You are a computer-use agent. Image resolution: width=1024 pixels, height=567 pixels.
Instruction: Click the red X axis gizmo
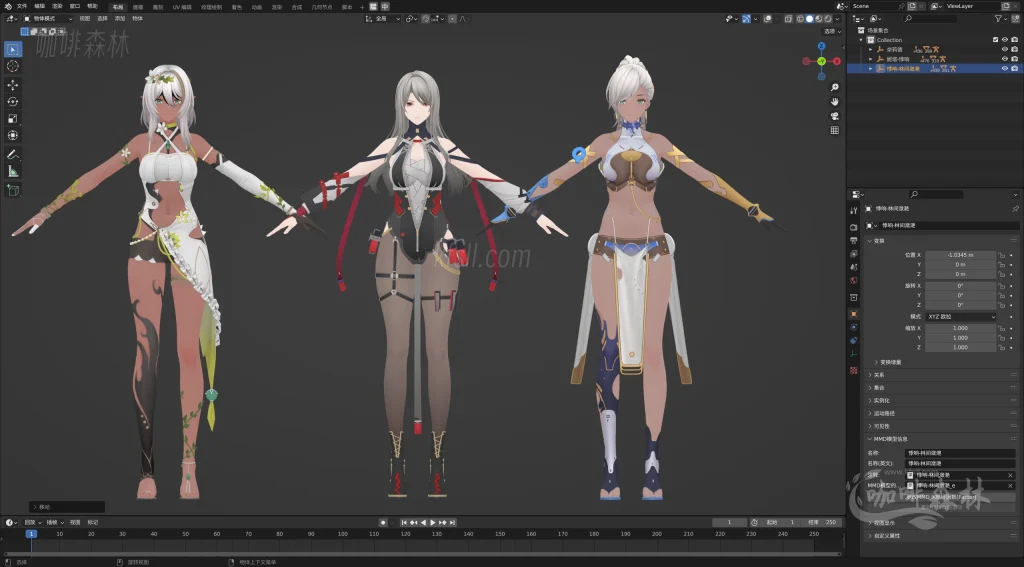pyautogui.click(x=837, y=61)
